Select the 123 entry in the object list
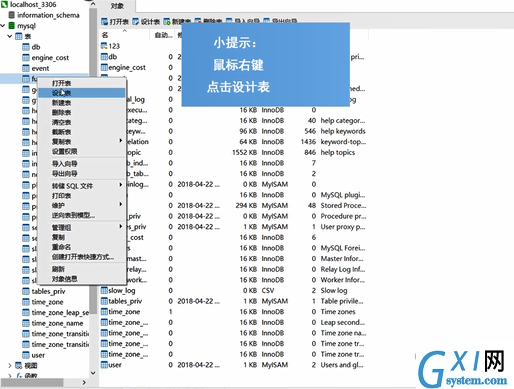 [x=110, y=46]
